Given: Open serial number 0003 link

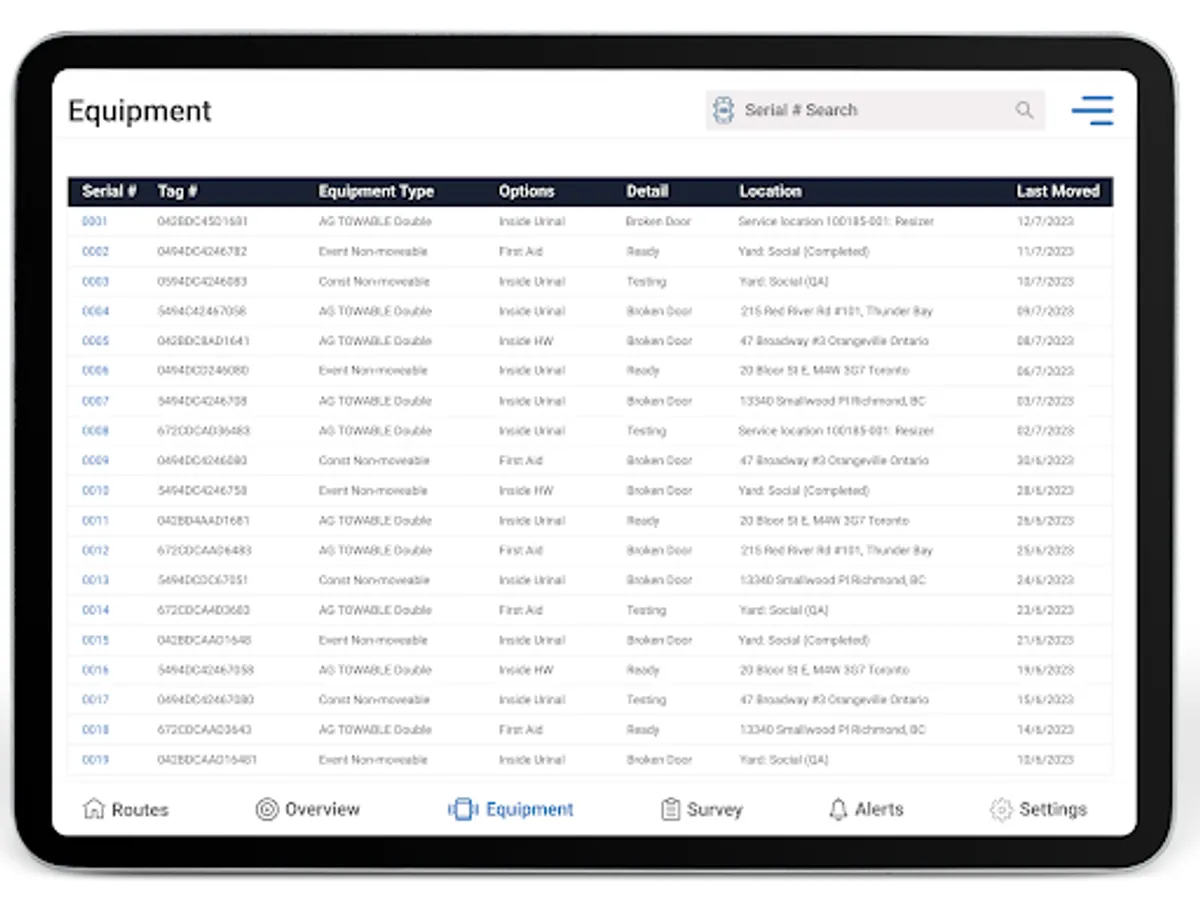Looking at the screenshot, I should point(95,281).
